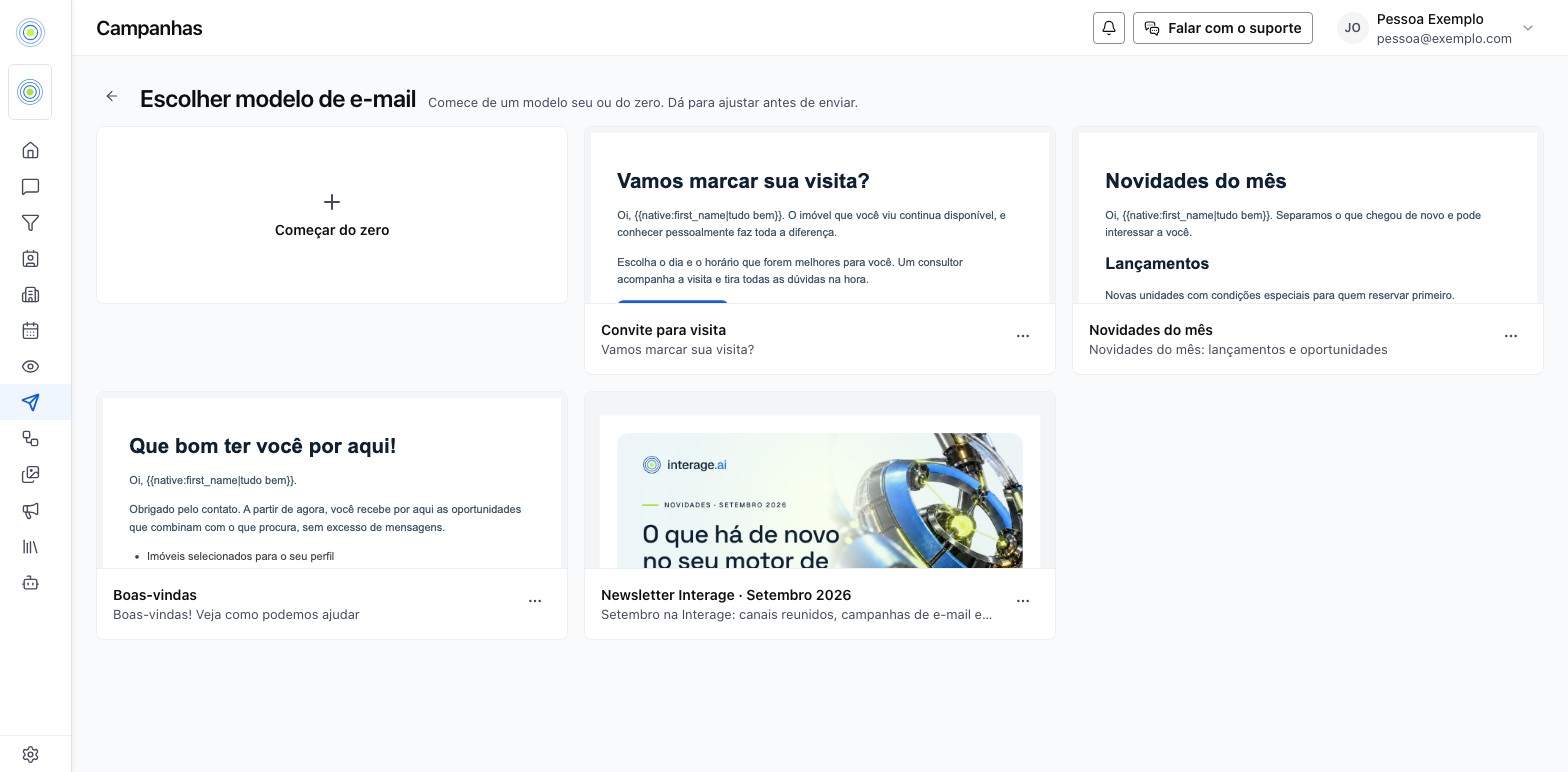Select the Boas-vindas template preview thumbnail

coord(332,480)
